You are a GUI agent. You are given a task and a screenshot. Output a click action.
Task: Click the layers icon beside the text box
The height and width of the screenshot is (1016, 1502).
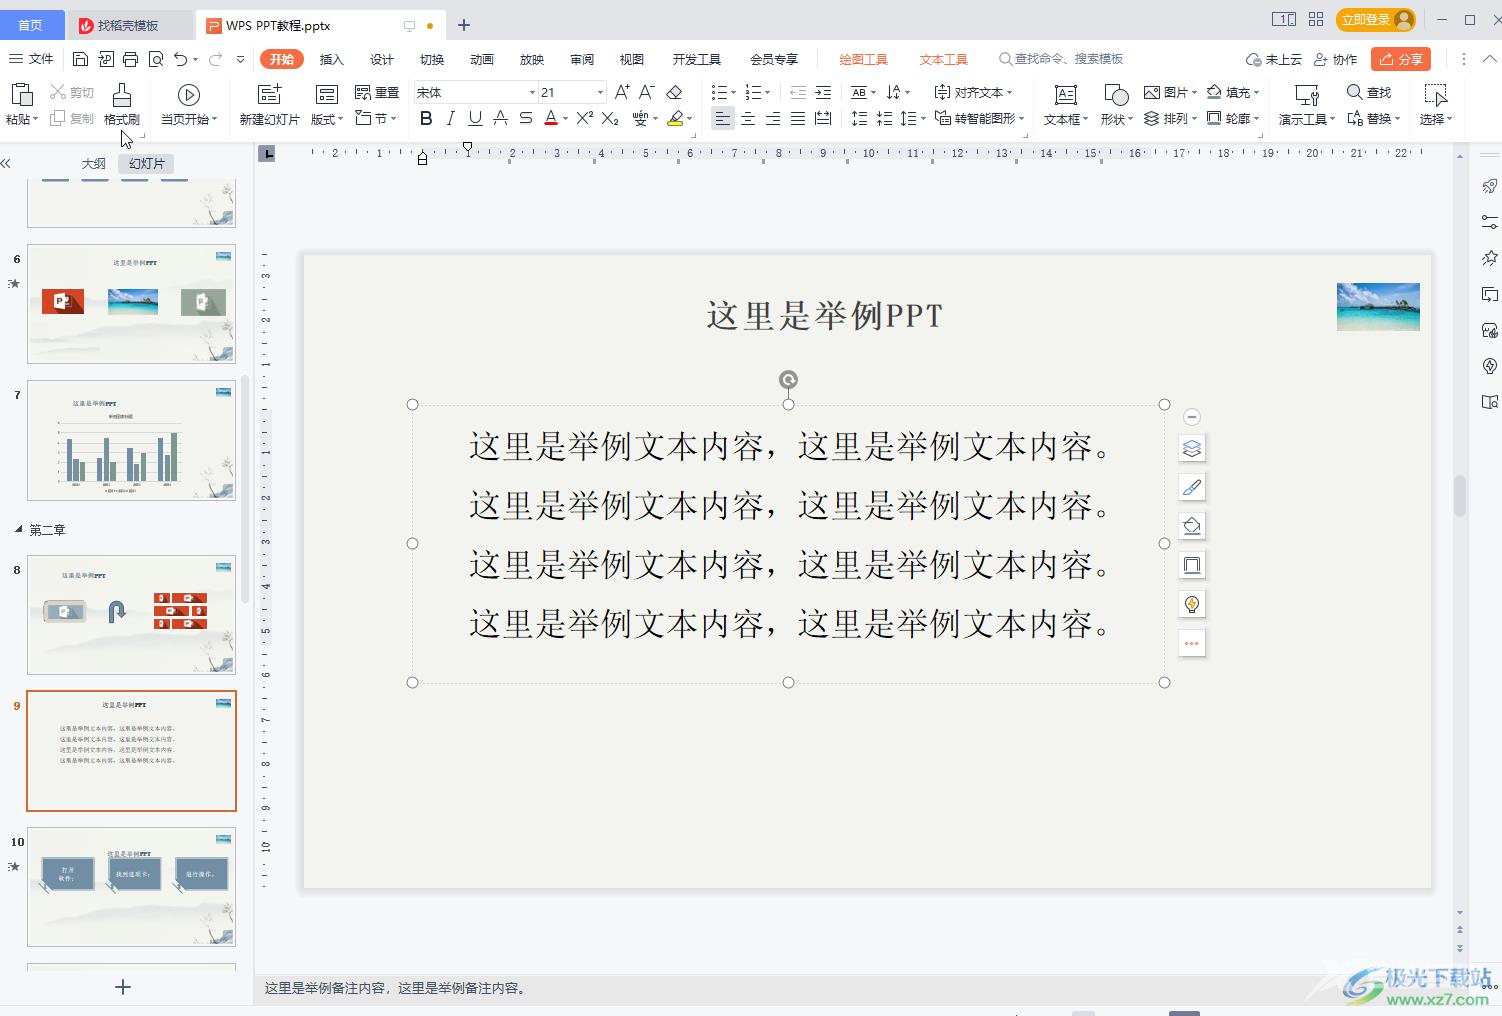pos(1191,448)
